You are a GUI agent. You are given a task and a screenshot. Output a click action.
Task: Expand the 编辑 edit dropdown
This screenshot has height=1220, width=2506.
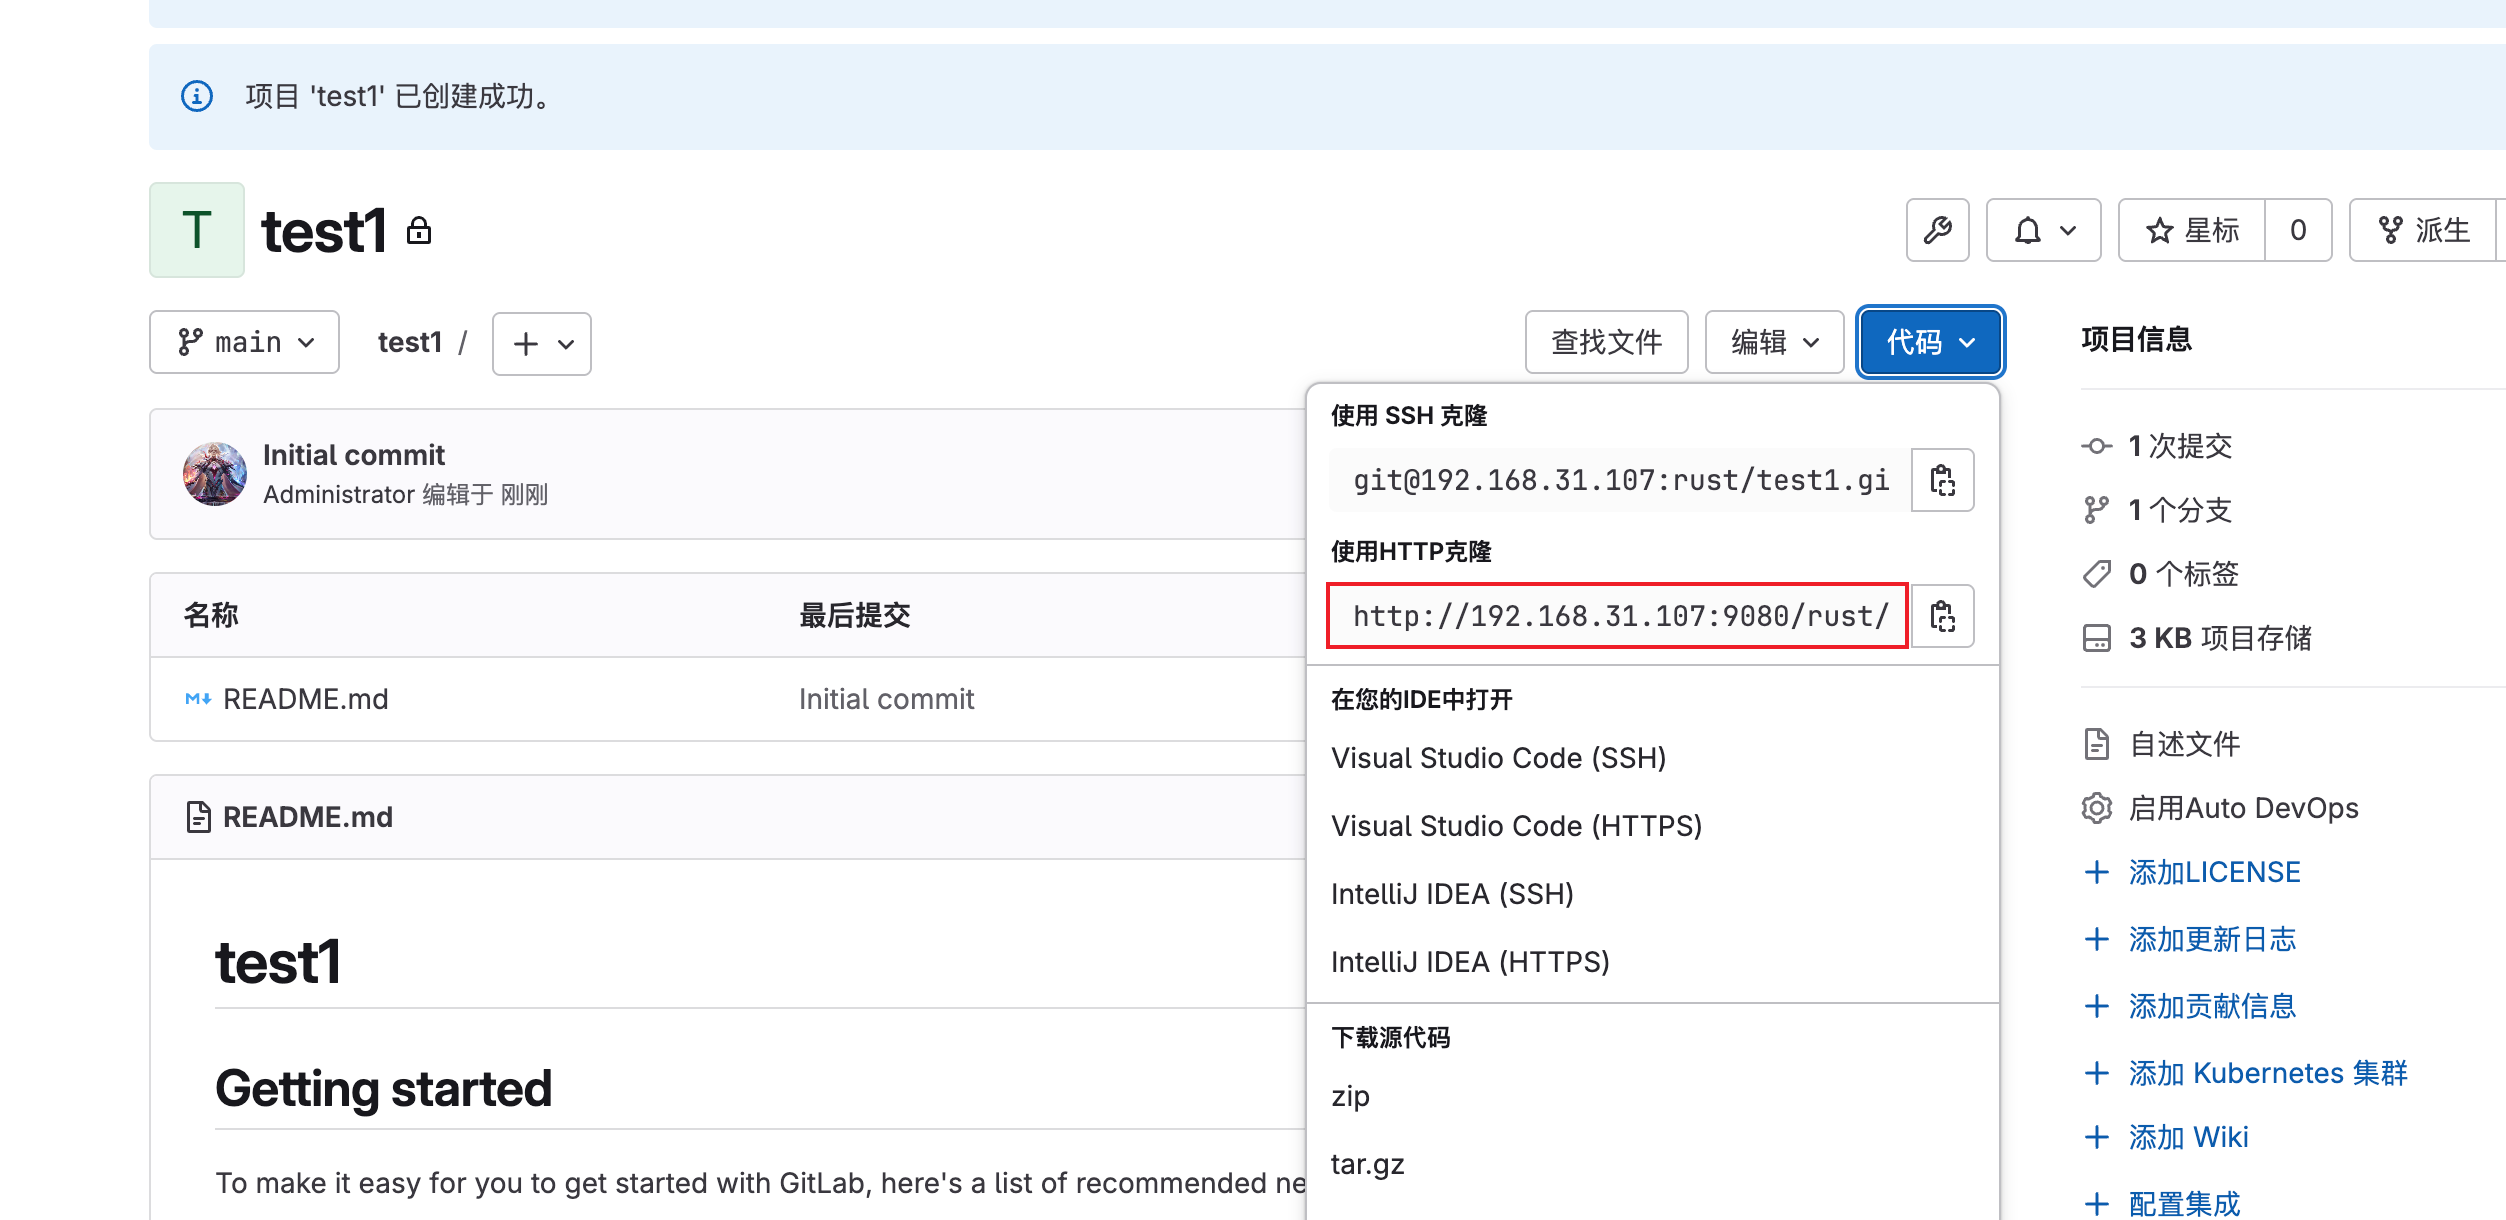click(1774, 343)
